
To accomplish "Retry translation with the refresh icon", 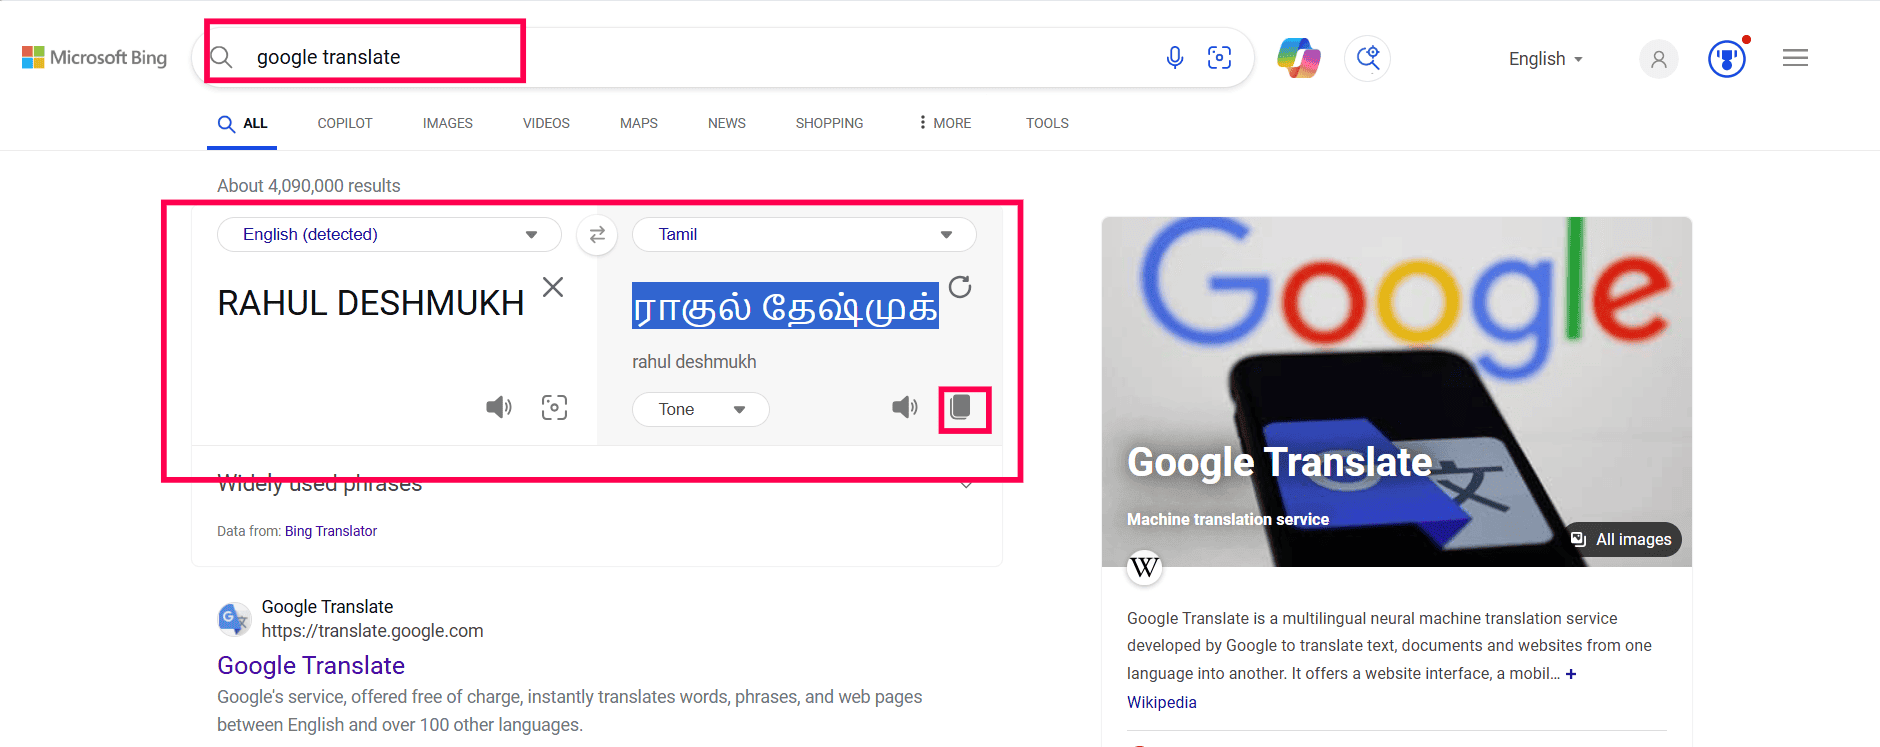I will [x=960, y=287].
